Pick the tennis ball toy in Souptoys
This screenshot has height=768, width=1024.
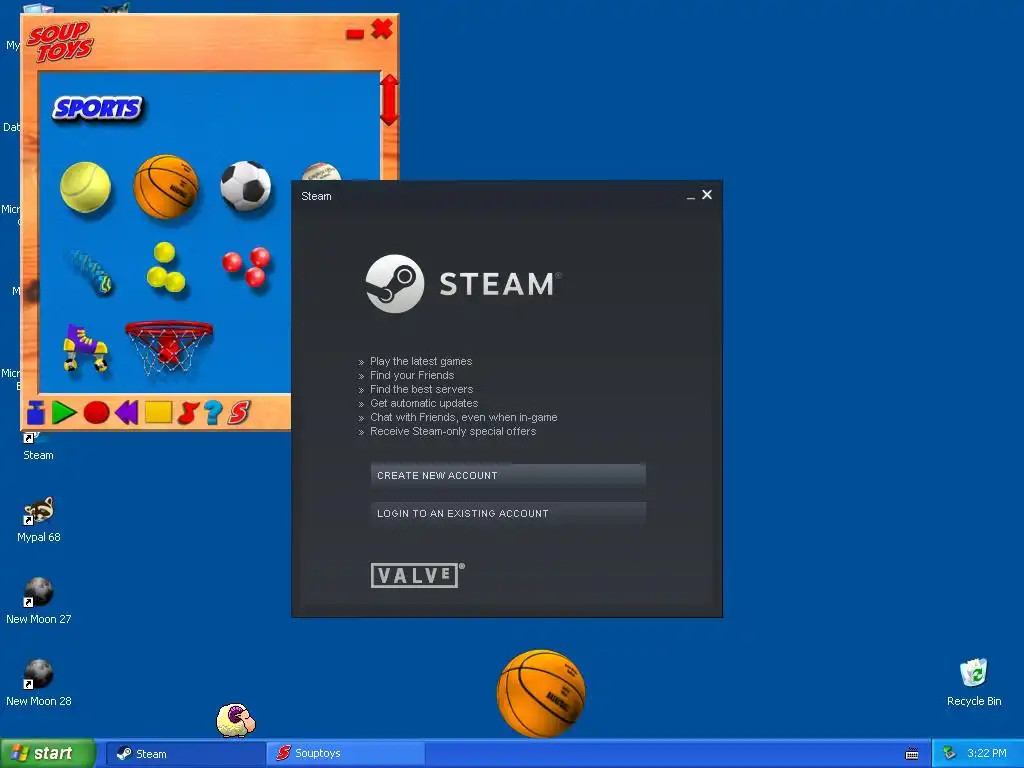coord(86,187)
